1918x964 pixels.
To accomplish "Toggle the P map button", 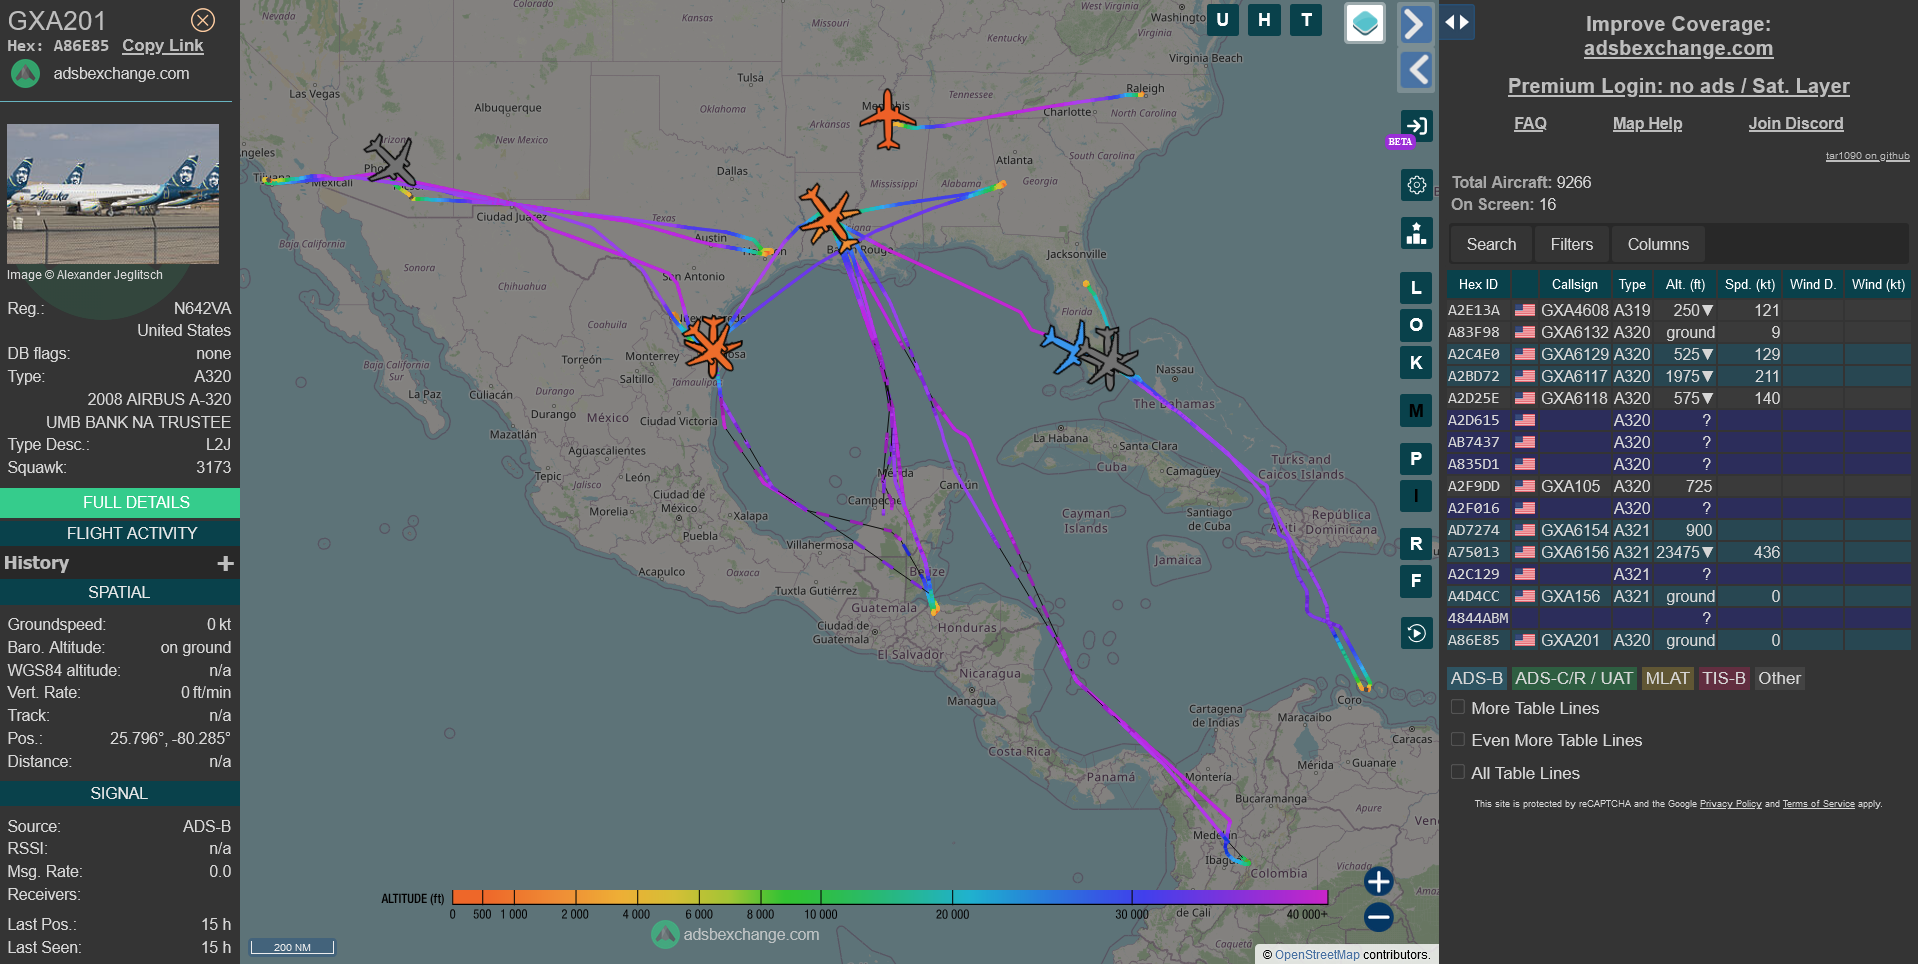I will pyautogui.click(x=1416, y=459).
